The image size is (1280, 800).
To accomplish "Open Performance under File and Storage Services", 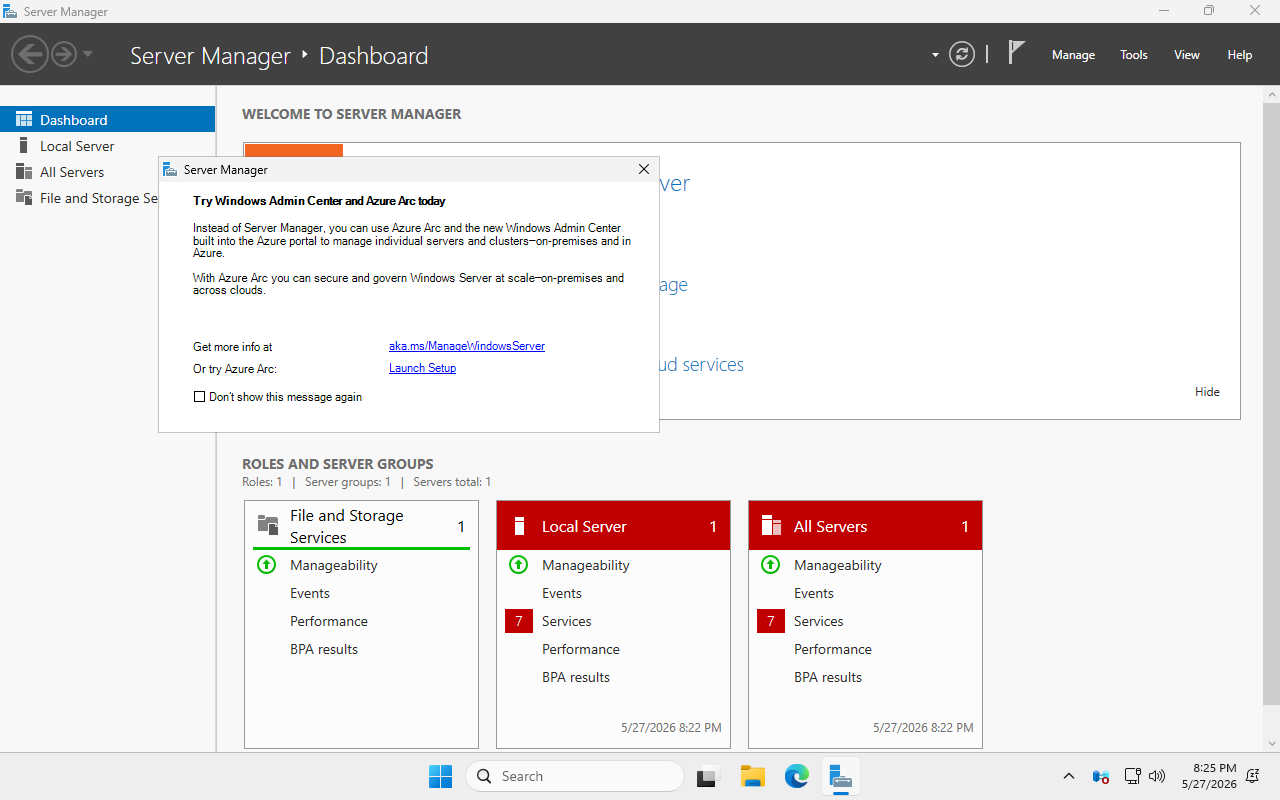I will tap(329, 621).
